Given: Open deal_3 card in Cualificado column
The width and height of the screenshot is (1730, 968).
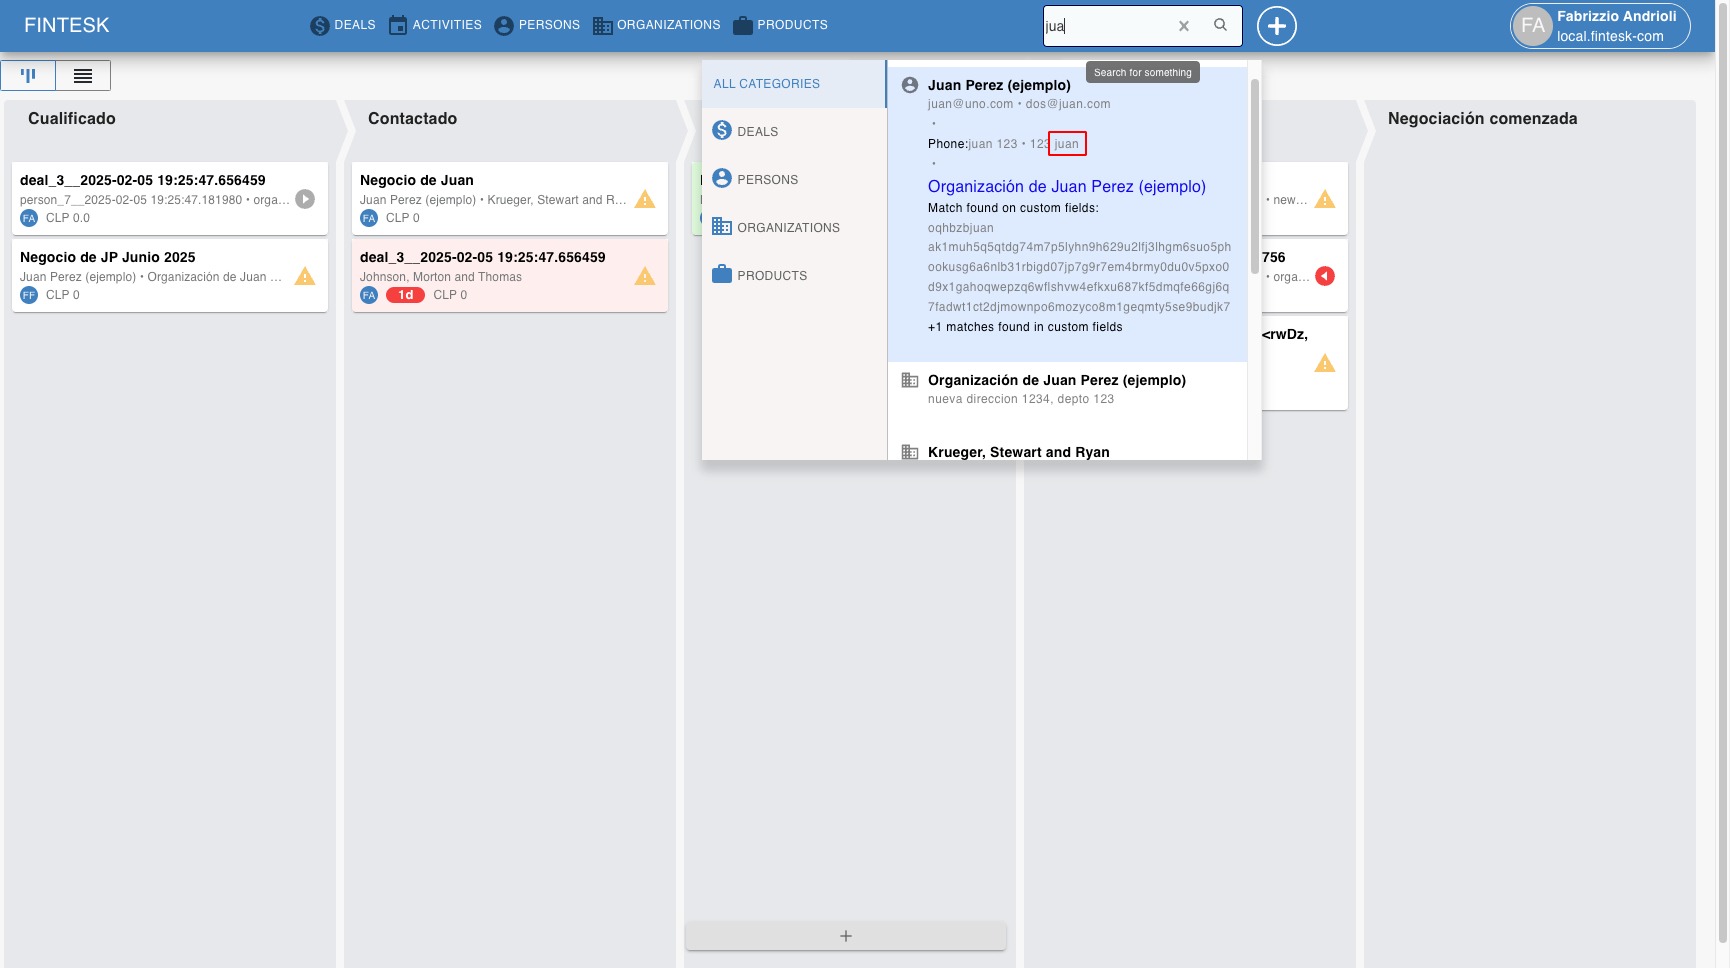Looking at the screenshot, I should [170, 198].
